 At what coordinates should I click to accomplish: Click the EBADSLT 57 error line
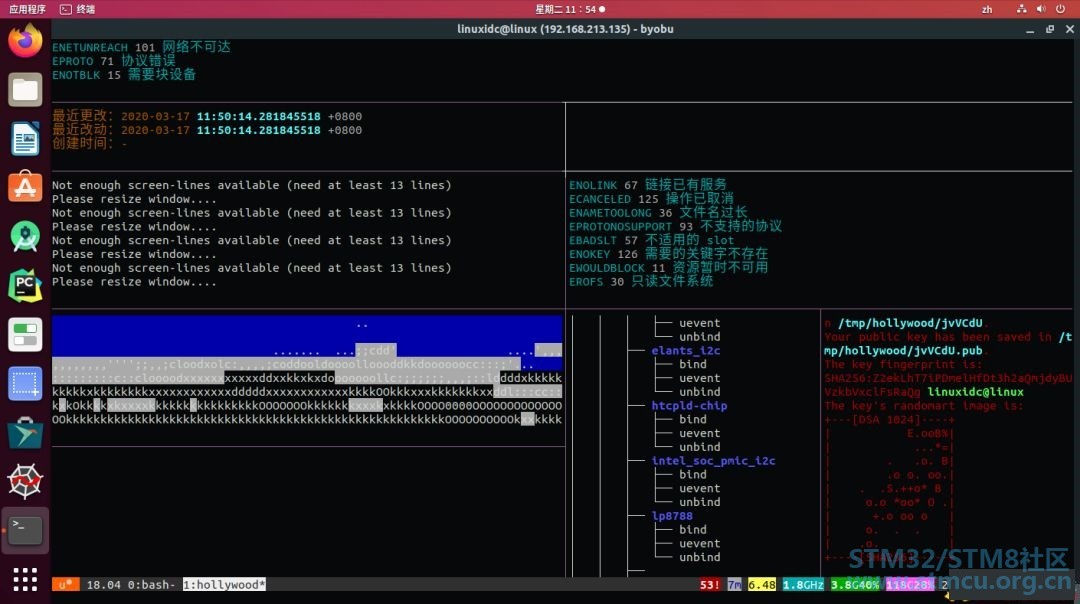(652, 240)
